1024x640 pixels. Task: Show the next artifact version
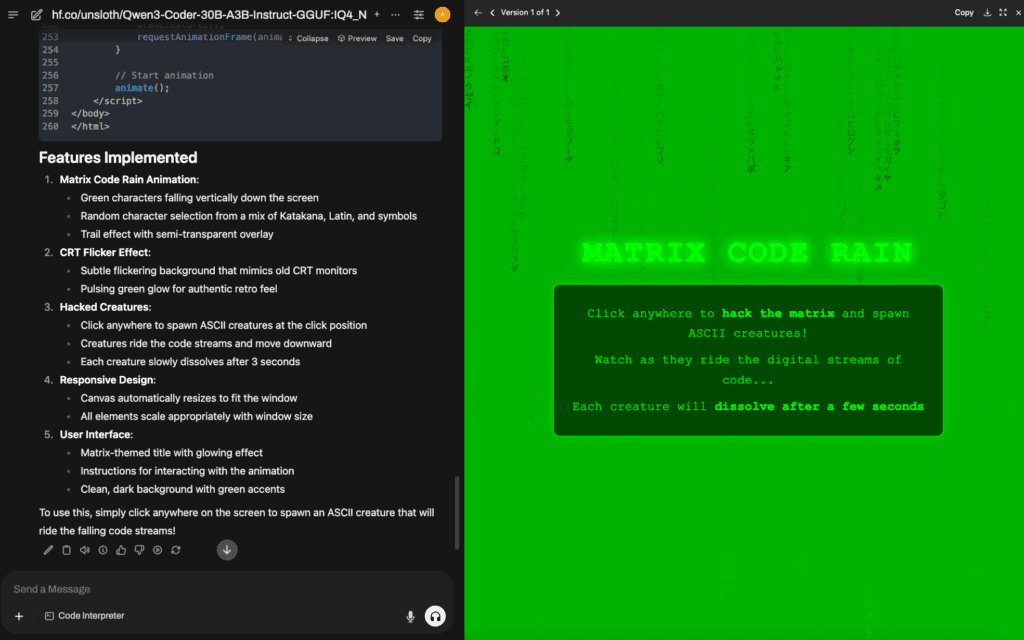(x=558, y=12)
